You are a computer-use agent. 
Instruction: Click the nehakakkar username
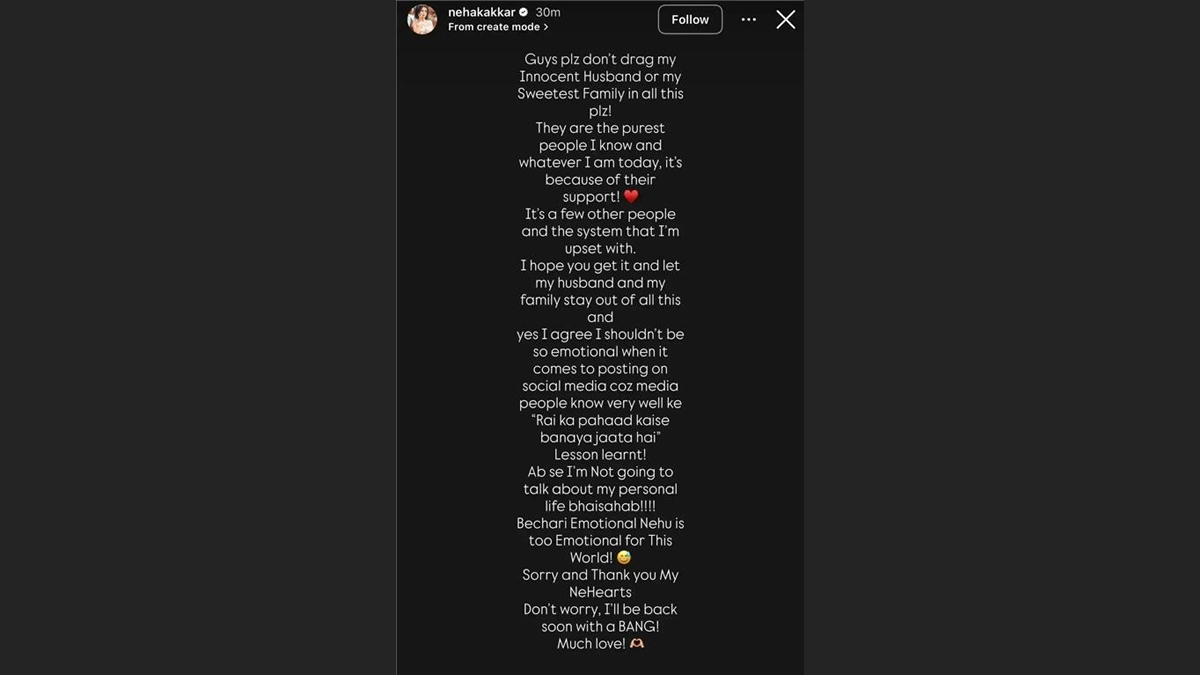pos(481,12)
